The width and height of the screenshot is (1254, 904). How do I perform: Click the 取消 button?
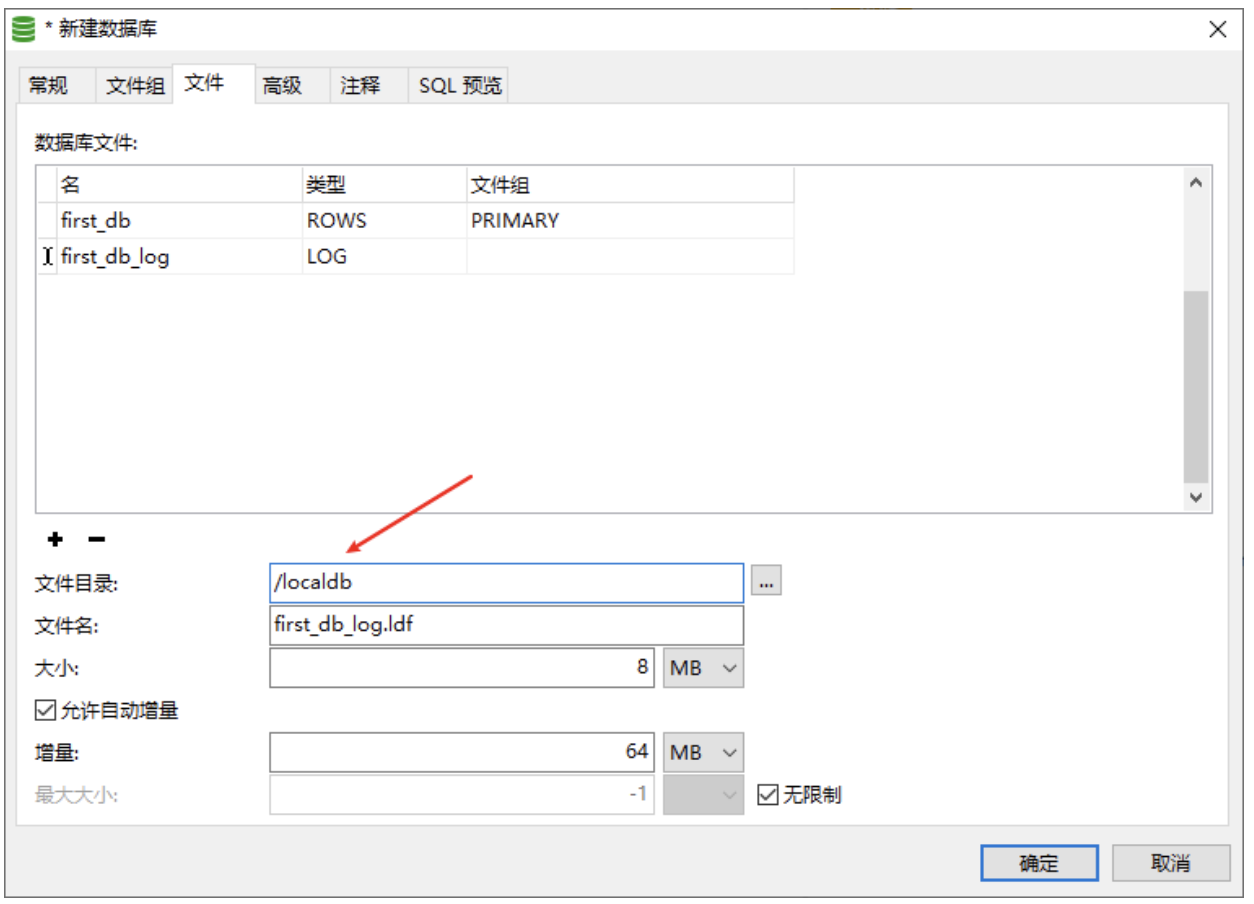click(x=1170, y=863)
